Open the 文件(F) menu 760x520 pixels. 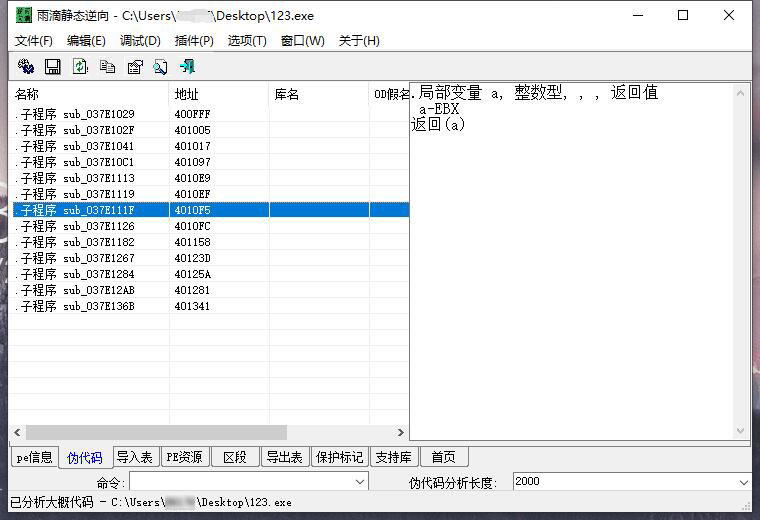coord(34,41)
